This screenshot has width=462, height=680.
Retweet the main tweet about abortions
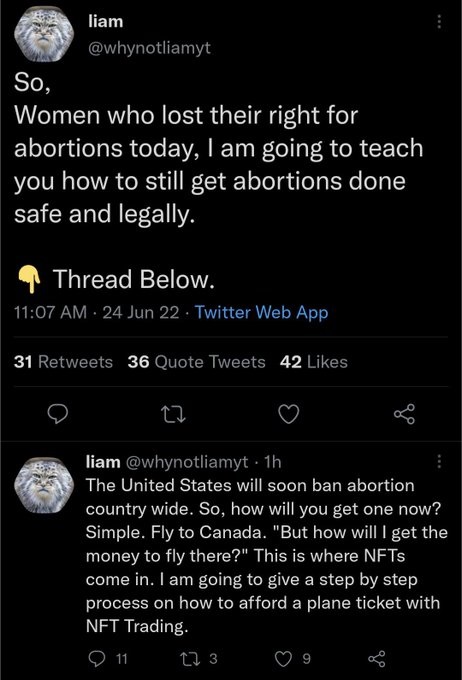[x=173, y=414]
